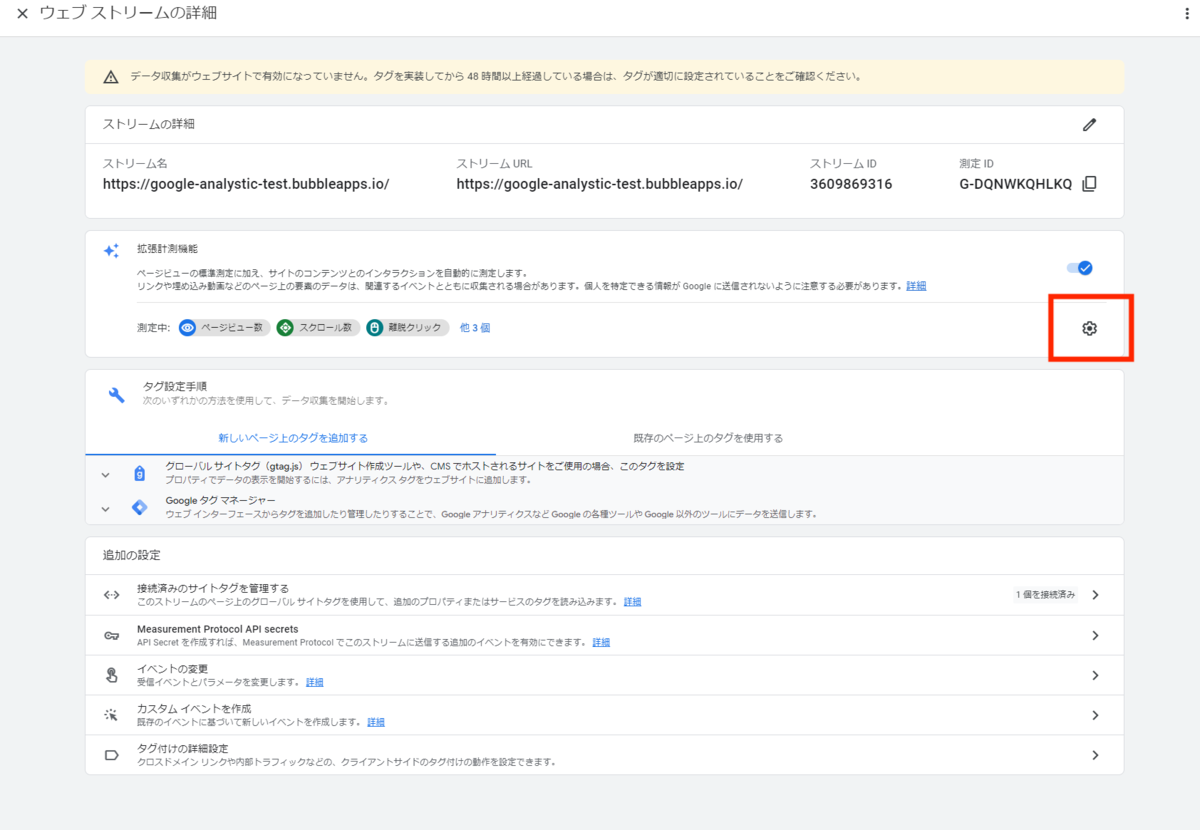Open enhanced measurement gear settings

click(1090, 328)
